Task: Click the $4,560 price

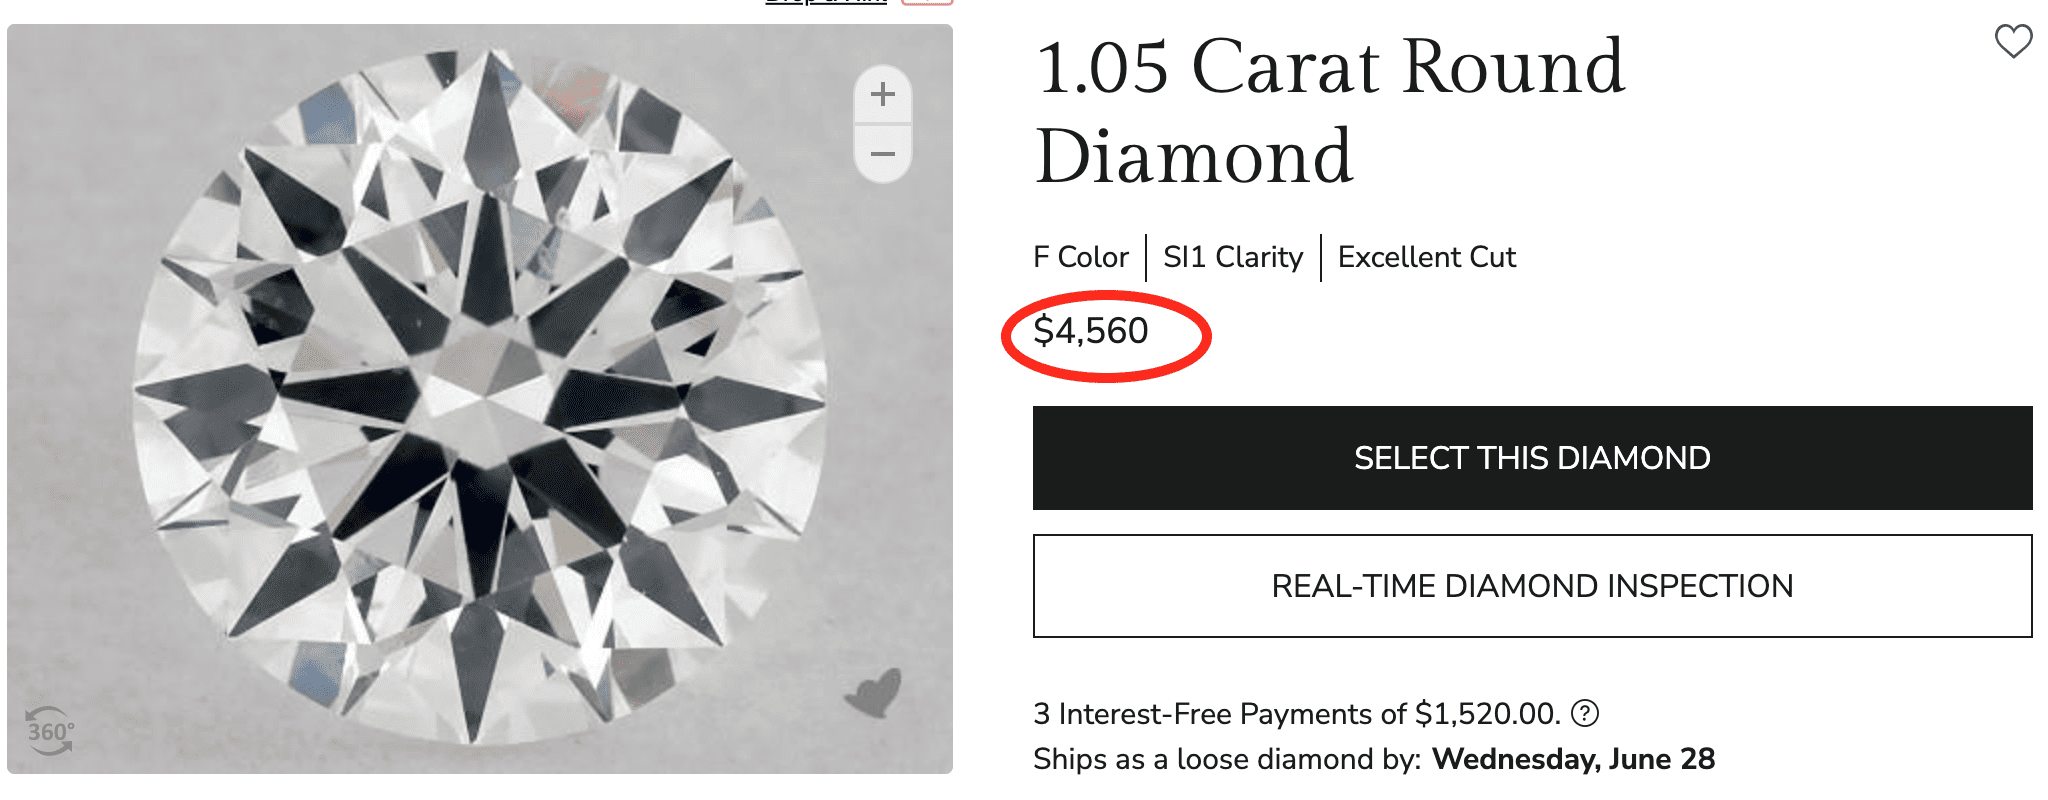Action: tap(1090, 331)
